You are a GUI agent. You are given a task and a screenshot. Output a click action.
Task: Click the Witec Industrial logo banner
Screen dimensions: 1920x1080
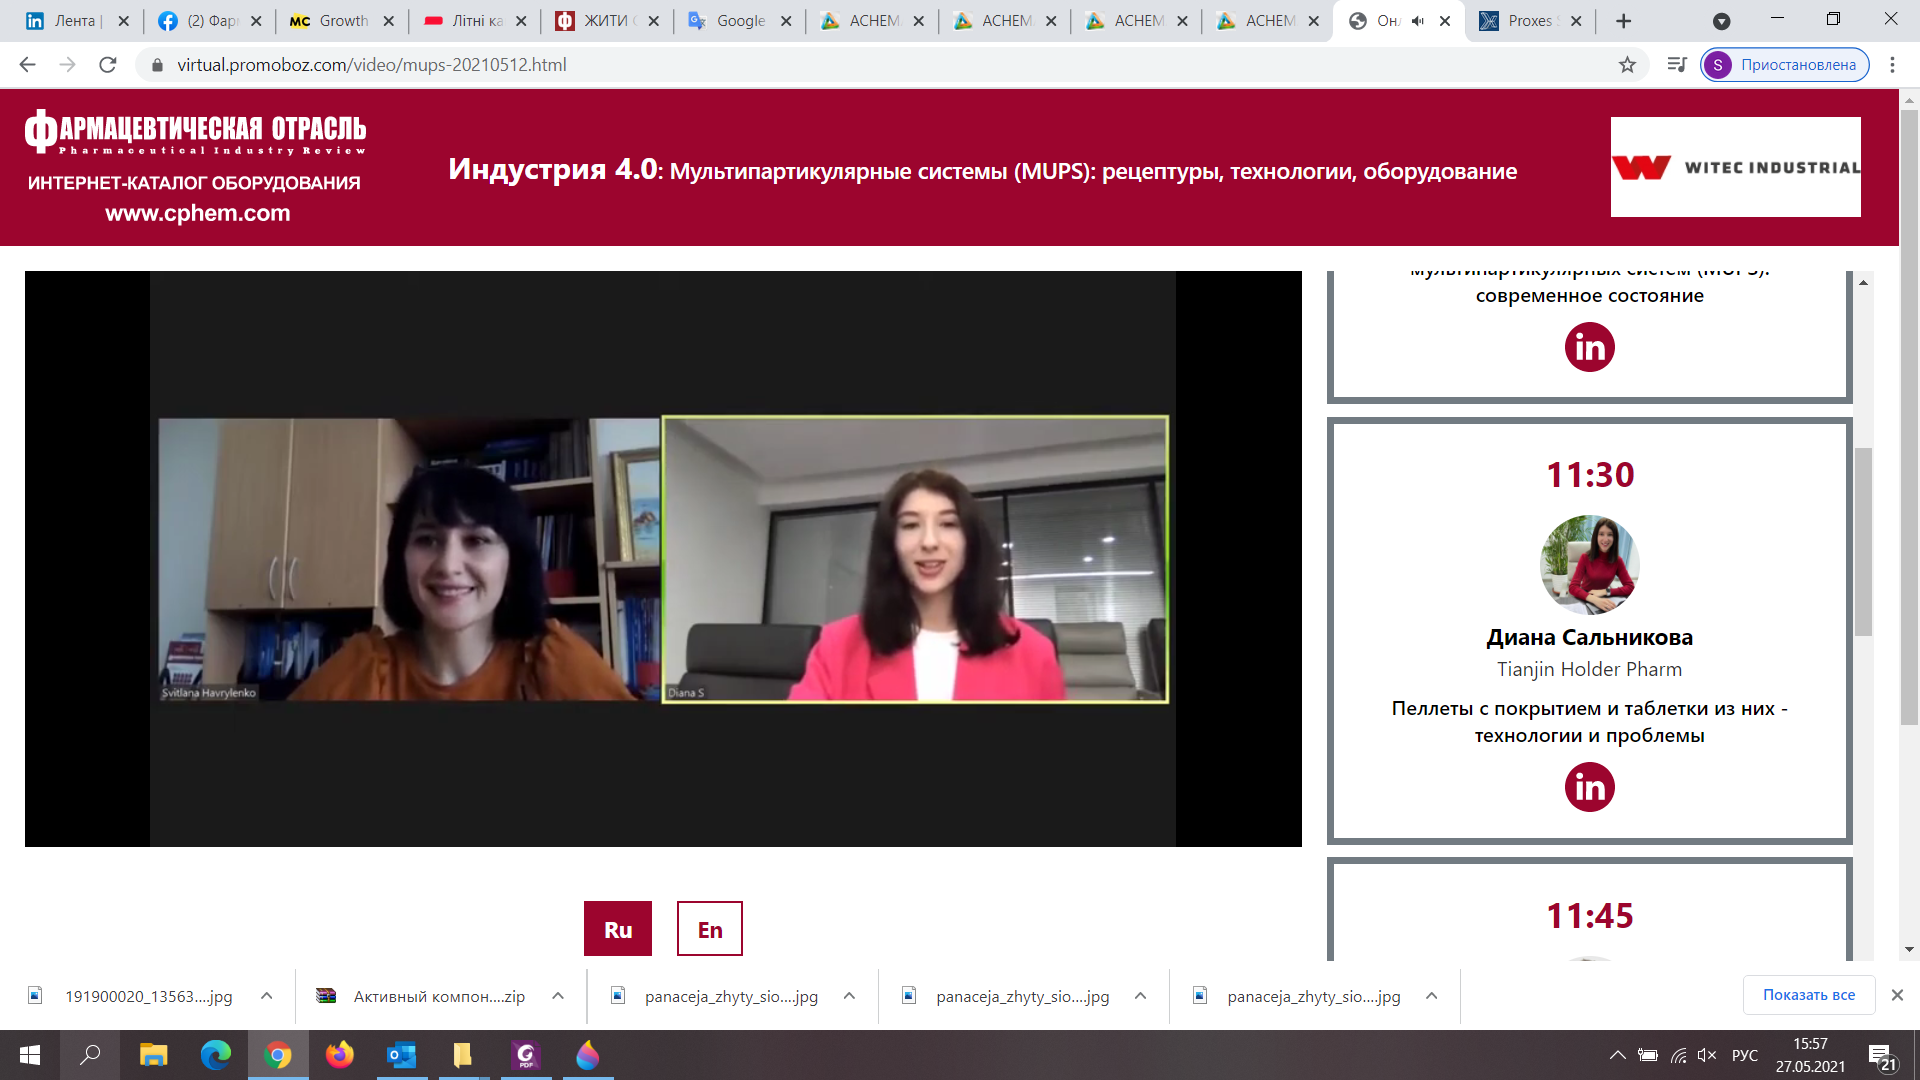pos(1735,167)
